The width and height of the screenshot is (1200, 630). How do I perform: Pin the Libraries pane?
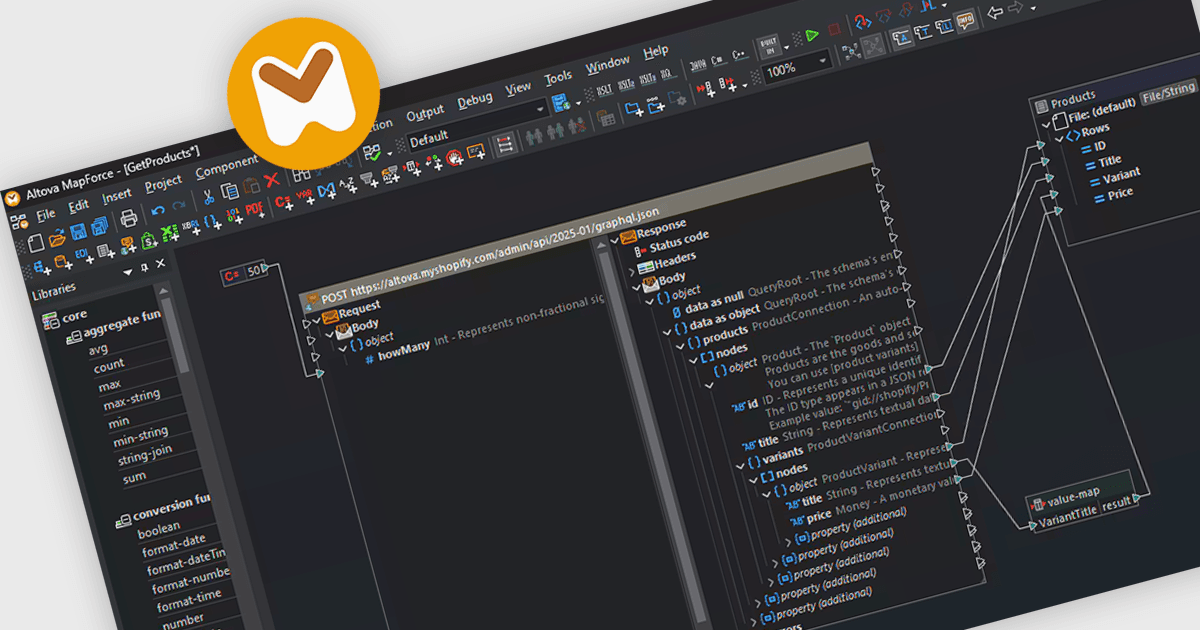144,267
